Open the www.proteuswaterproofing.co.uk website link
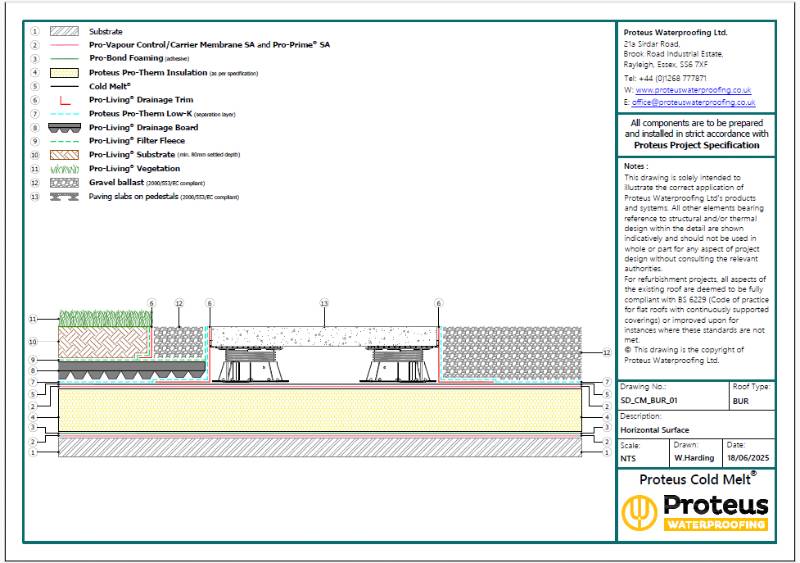This screenshot has width=800, height=563. pyautogui.click(x=693, y=90)
